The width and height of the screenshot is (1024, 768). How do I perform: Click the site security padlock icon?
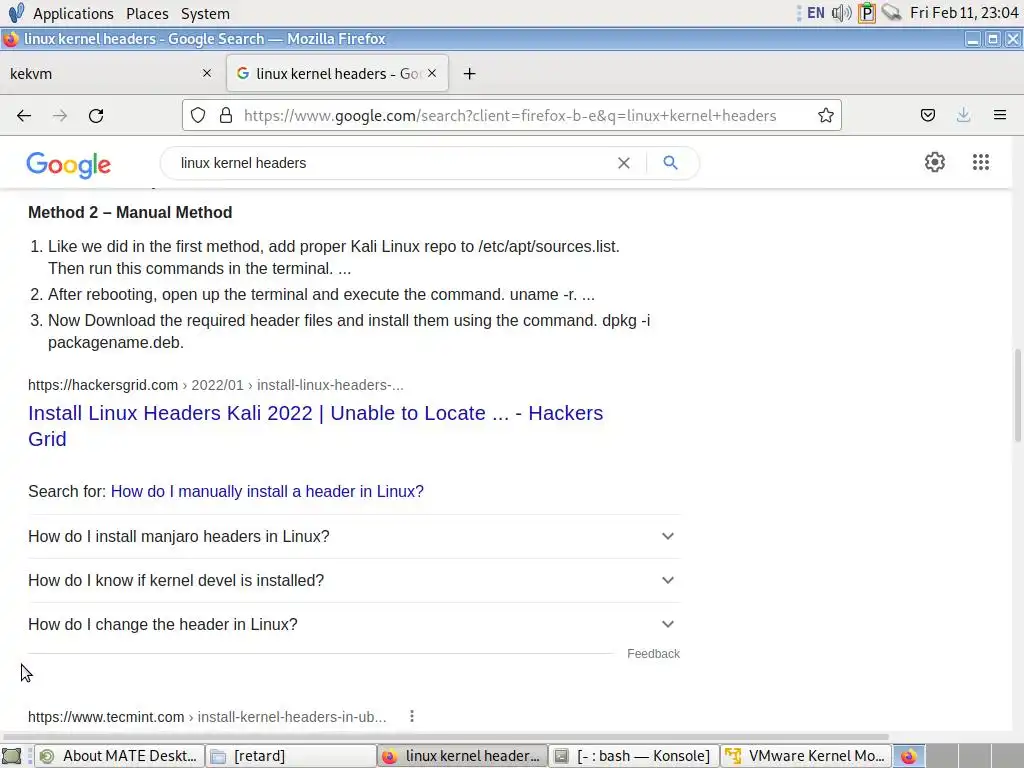coord(226,116)
